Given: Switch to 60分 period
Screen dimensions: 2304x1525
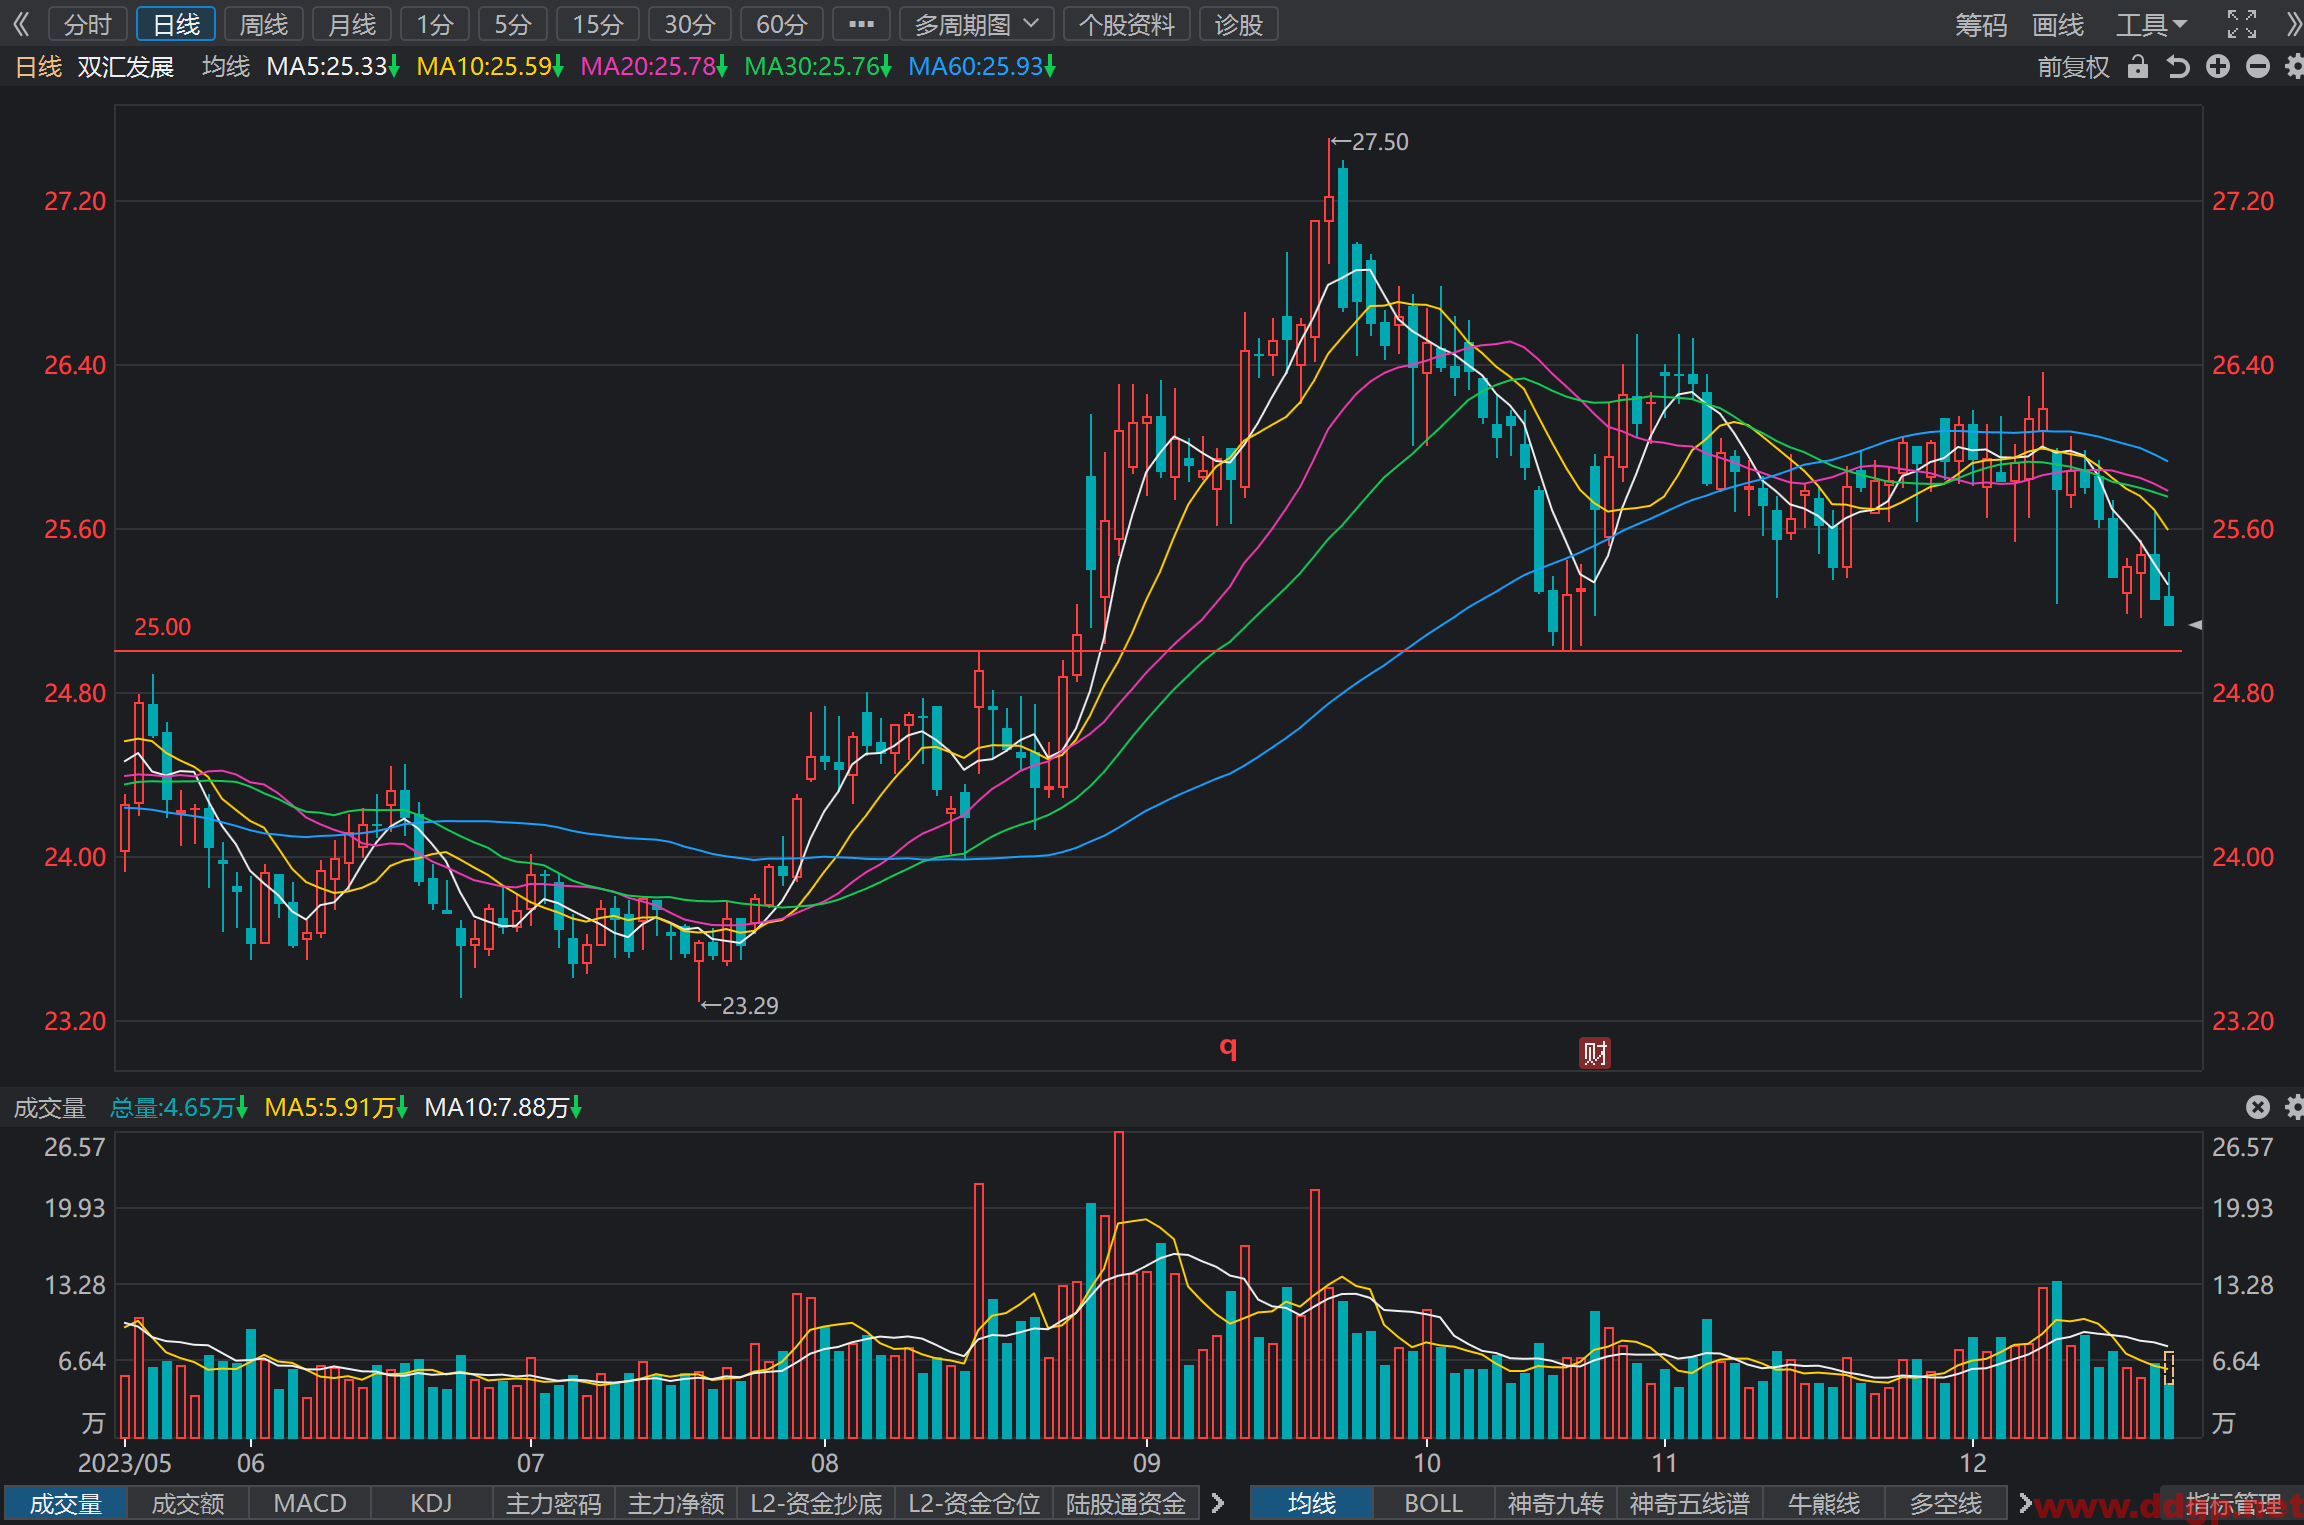Looking at the screenshot, I should click(x=782, y=24).
